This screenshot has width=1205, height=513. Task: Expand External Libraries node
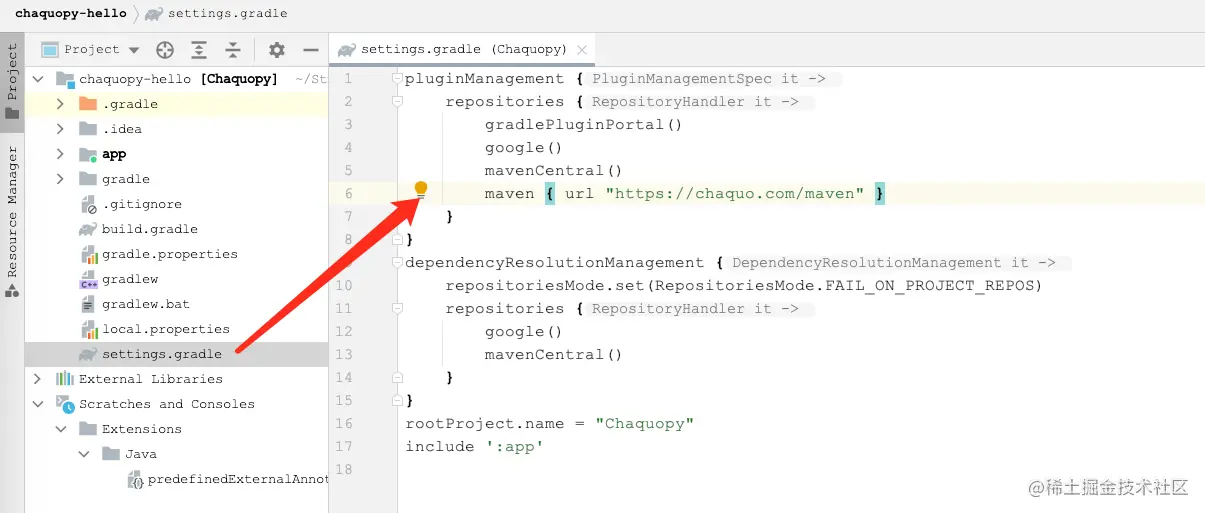(x=38, y=379)
